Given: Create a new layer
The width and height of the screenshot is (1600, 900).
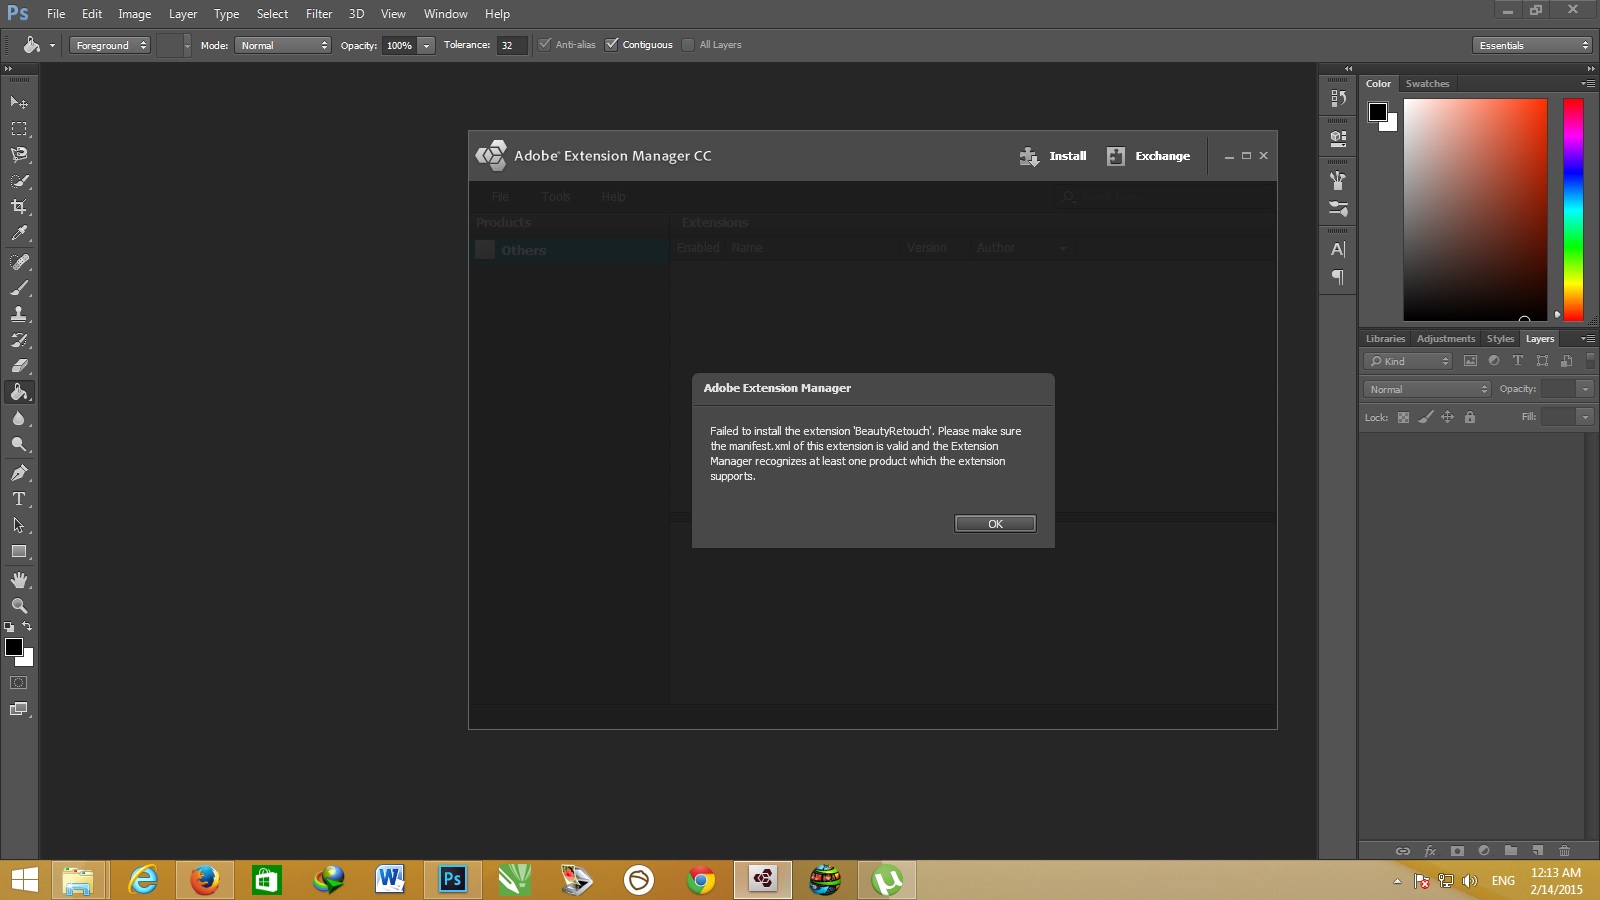Looking at the screenshot, I should [x=1538, y=851].
